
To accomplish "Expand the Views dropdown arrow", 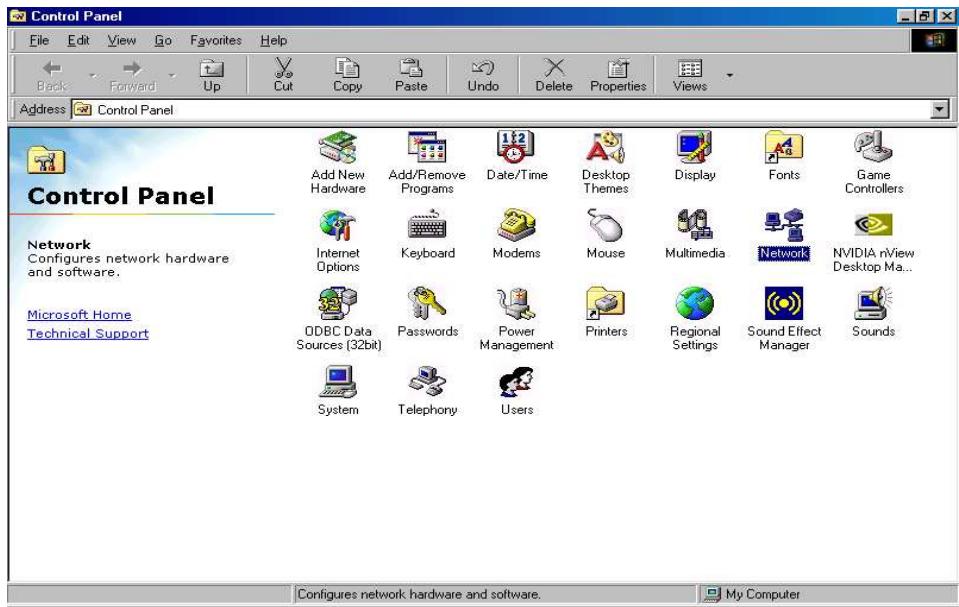I will click(729, 75).
